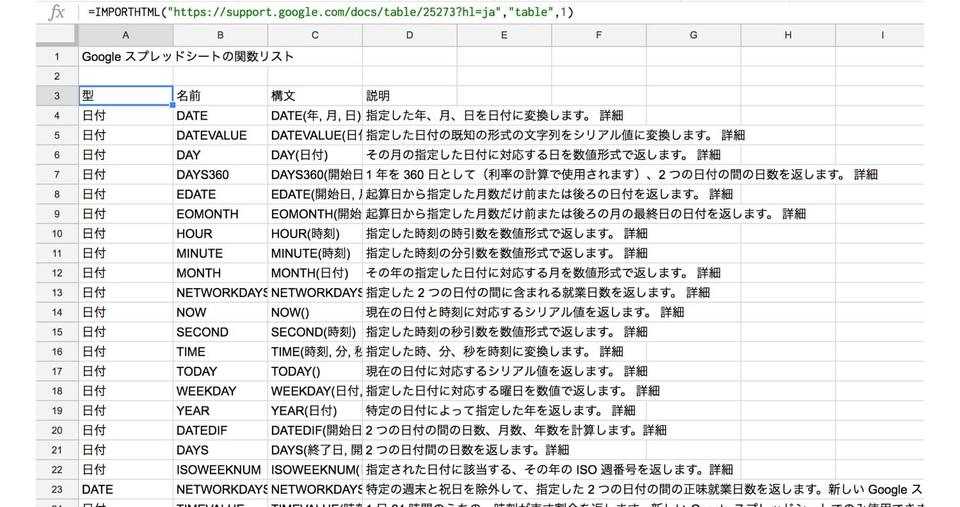
Task: Select column E header
Action: tap(504, 35)
